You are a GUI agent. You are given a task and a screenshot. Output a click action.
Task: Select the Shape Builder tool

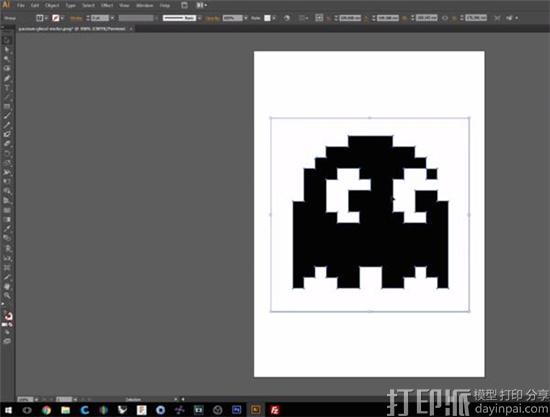coord(7,191)
